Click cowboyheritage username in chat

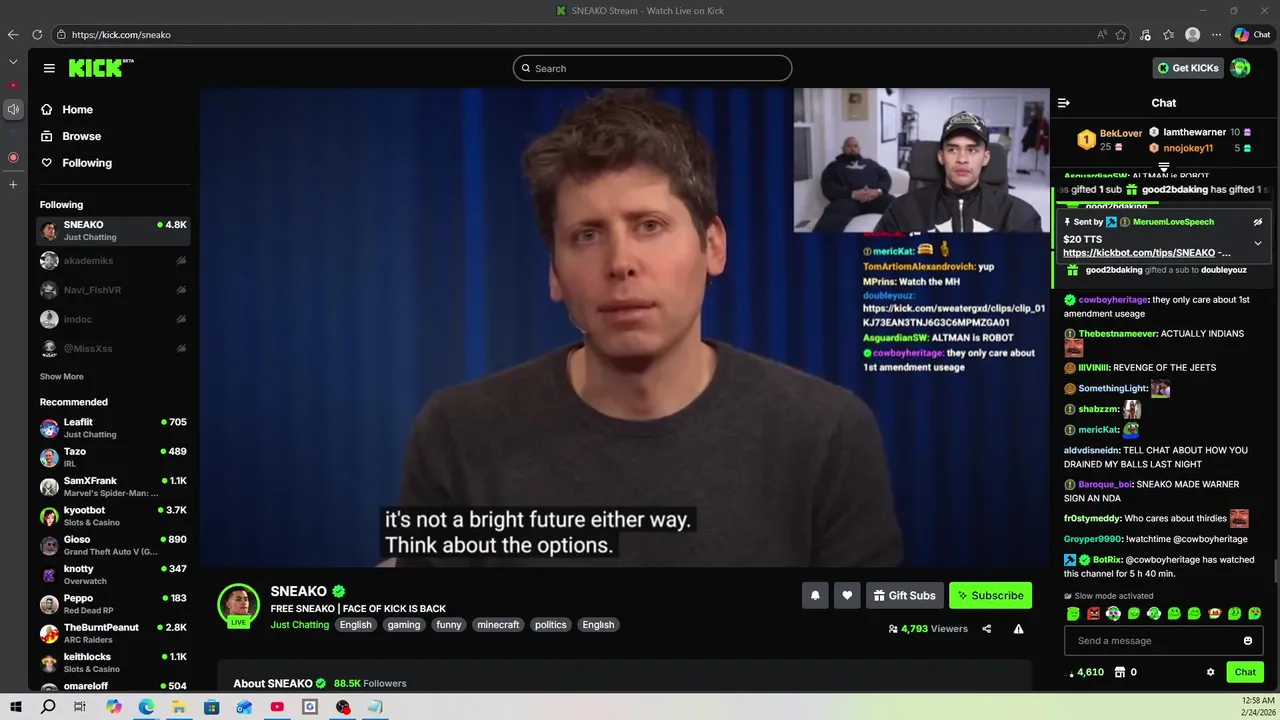point(1113,300)
